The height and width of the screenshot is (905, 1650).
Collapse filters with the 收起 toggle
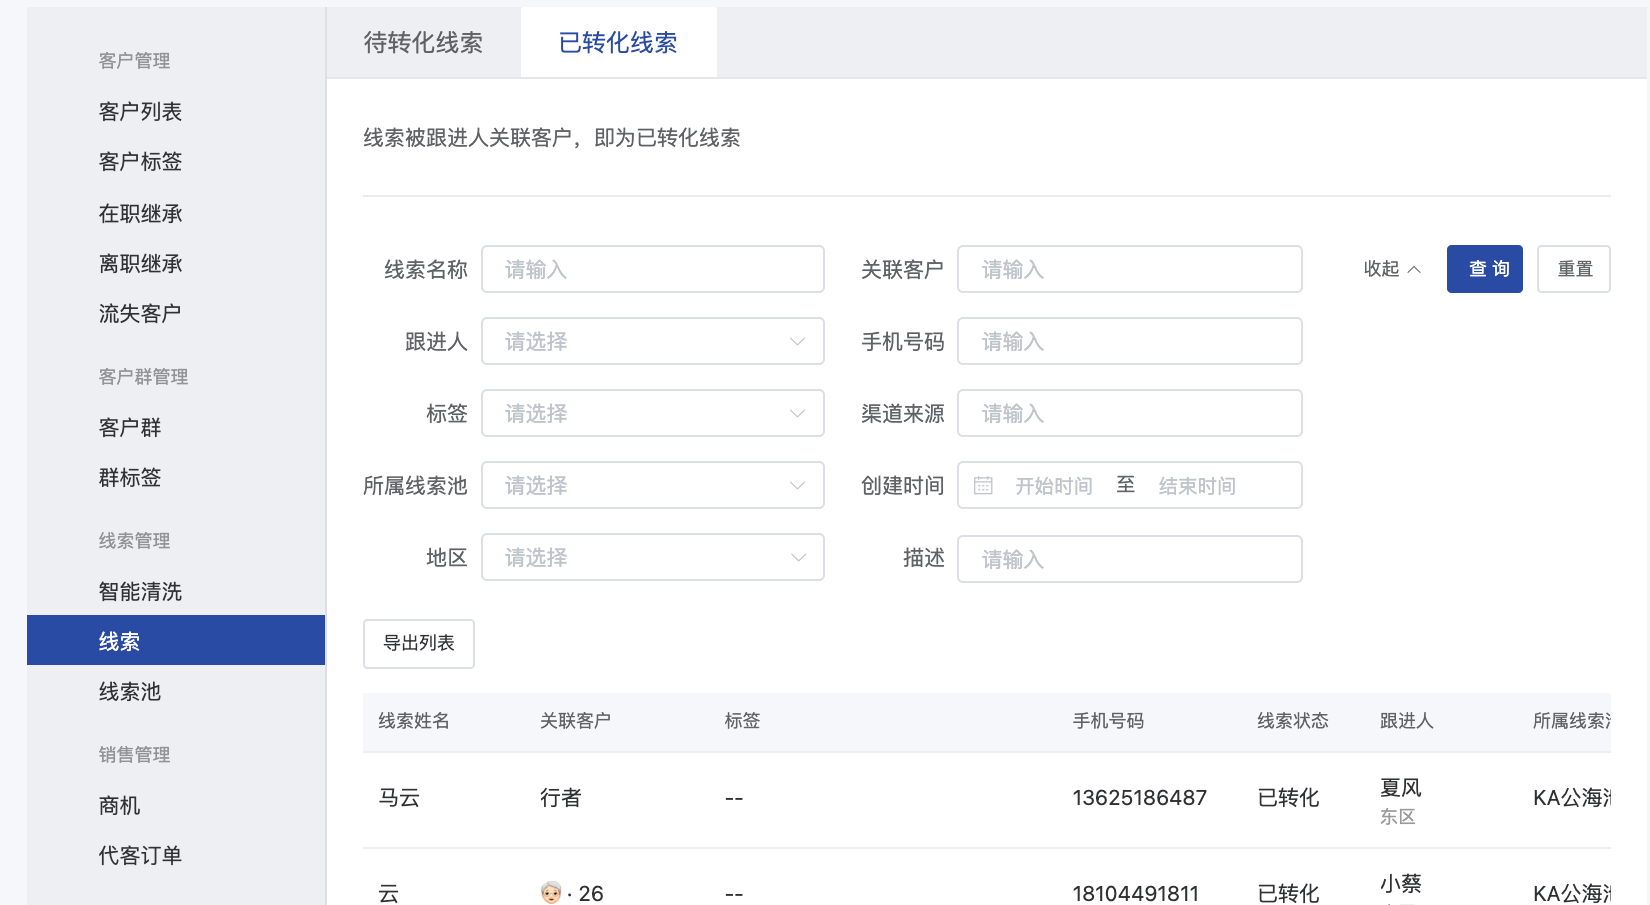pyautogui.click(x=1392, y=269)
